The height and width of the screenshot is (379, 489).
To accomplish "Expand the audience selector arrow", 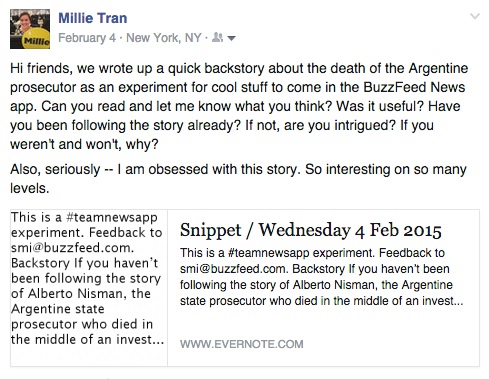I will (231, 39).
